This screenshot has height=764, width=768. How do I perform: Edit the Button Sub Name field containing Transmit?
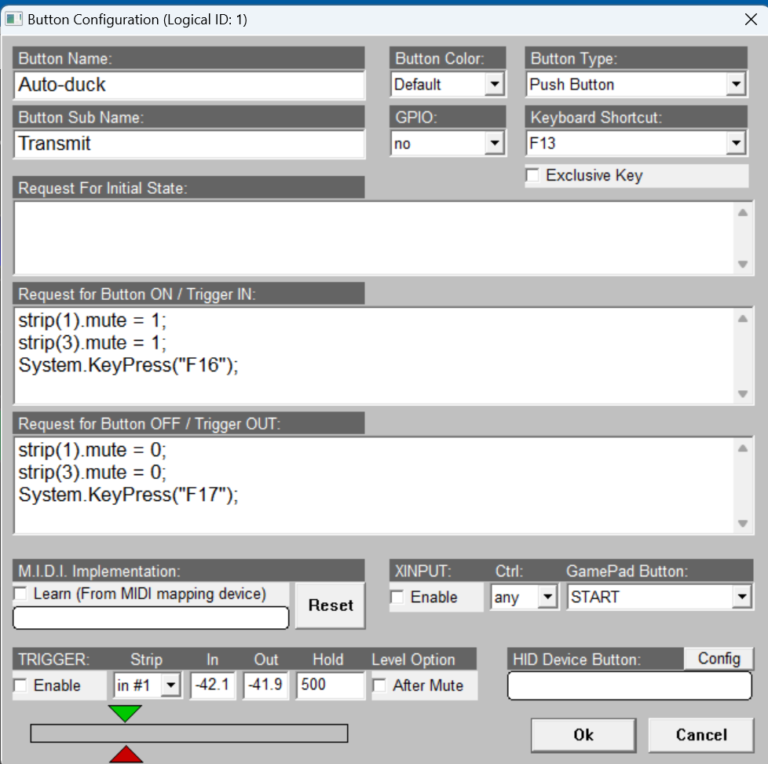(189, 143)
